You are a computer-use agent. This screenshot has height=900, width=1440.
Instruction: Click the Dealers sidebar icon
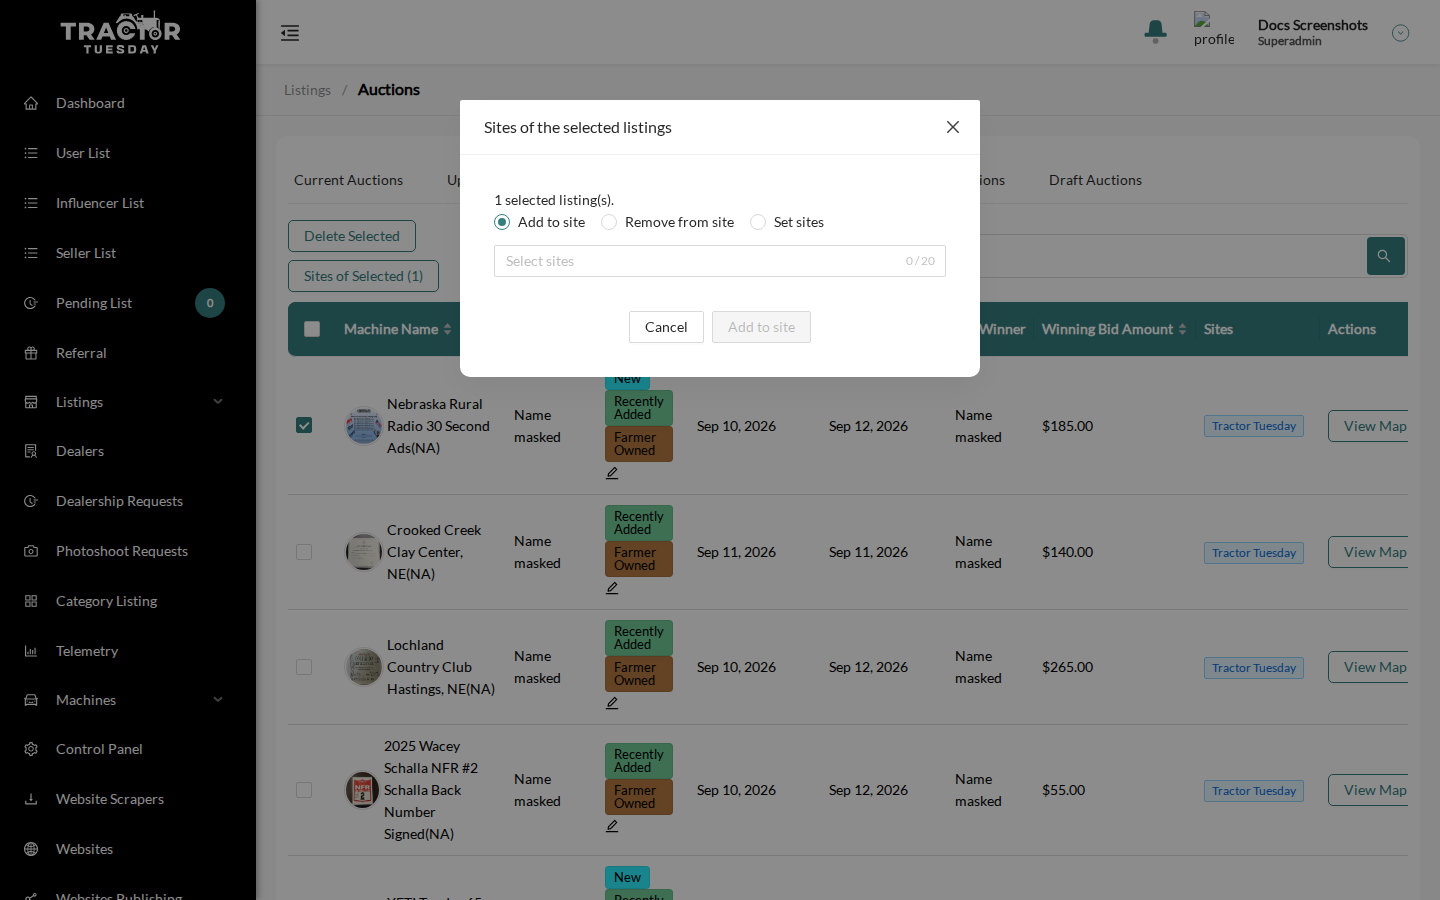pyautogui.click(x=31, y=451)
